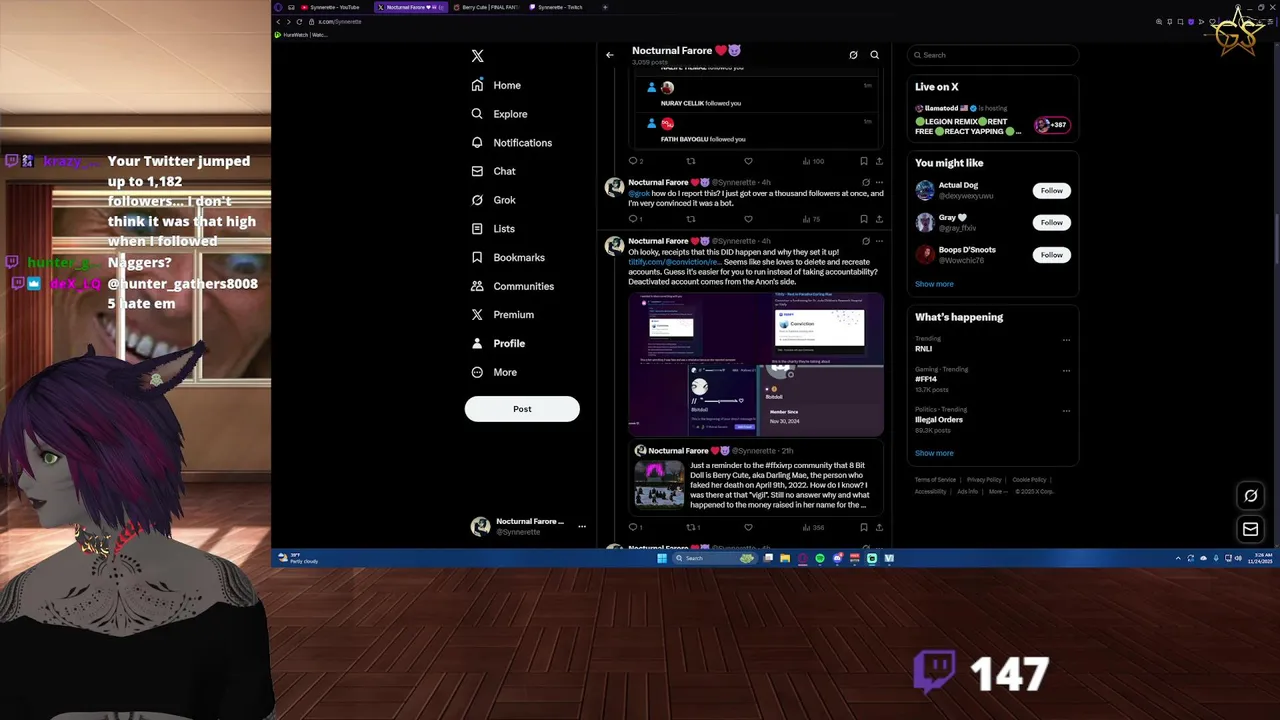Click Show more under You might like
Screen dimensions: 1280x720
[x=934, y=284]
